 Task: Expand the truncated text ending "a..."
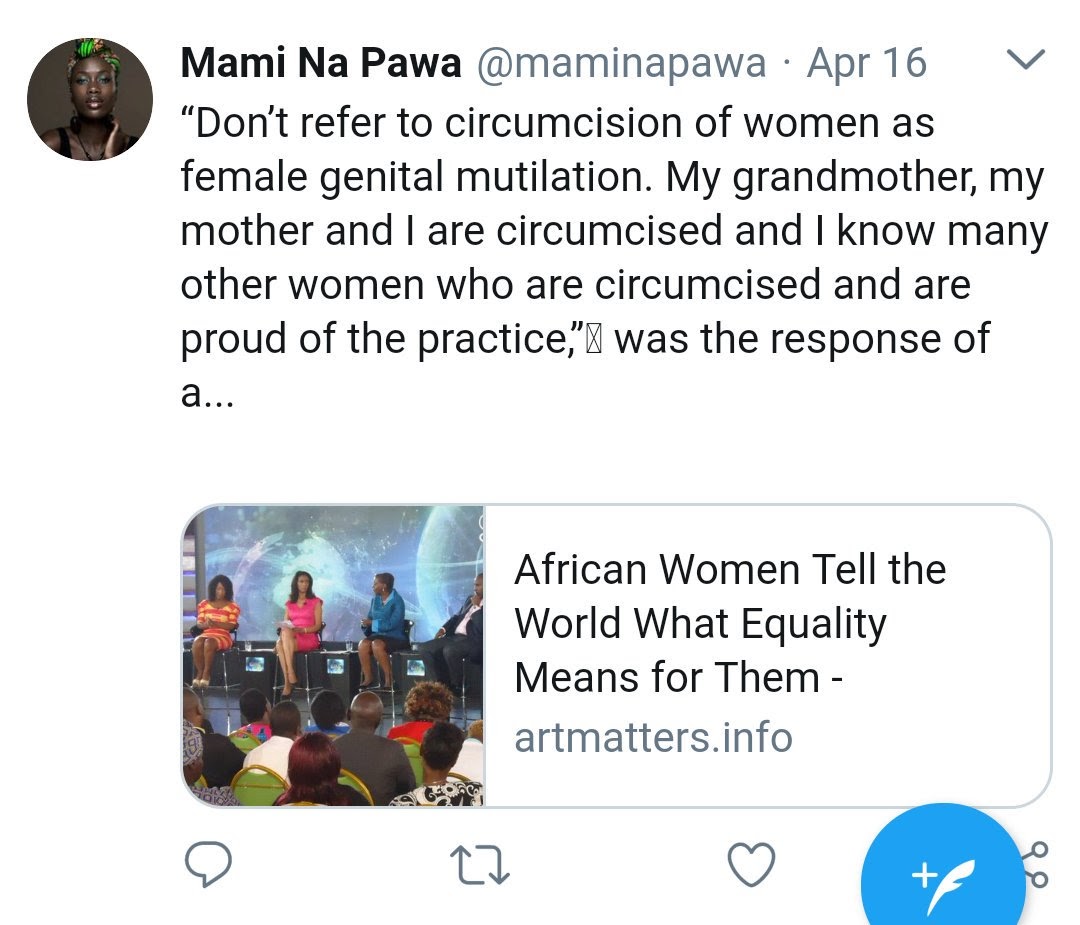tap(208, 393)
